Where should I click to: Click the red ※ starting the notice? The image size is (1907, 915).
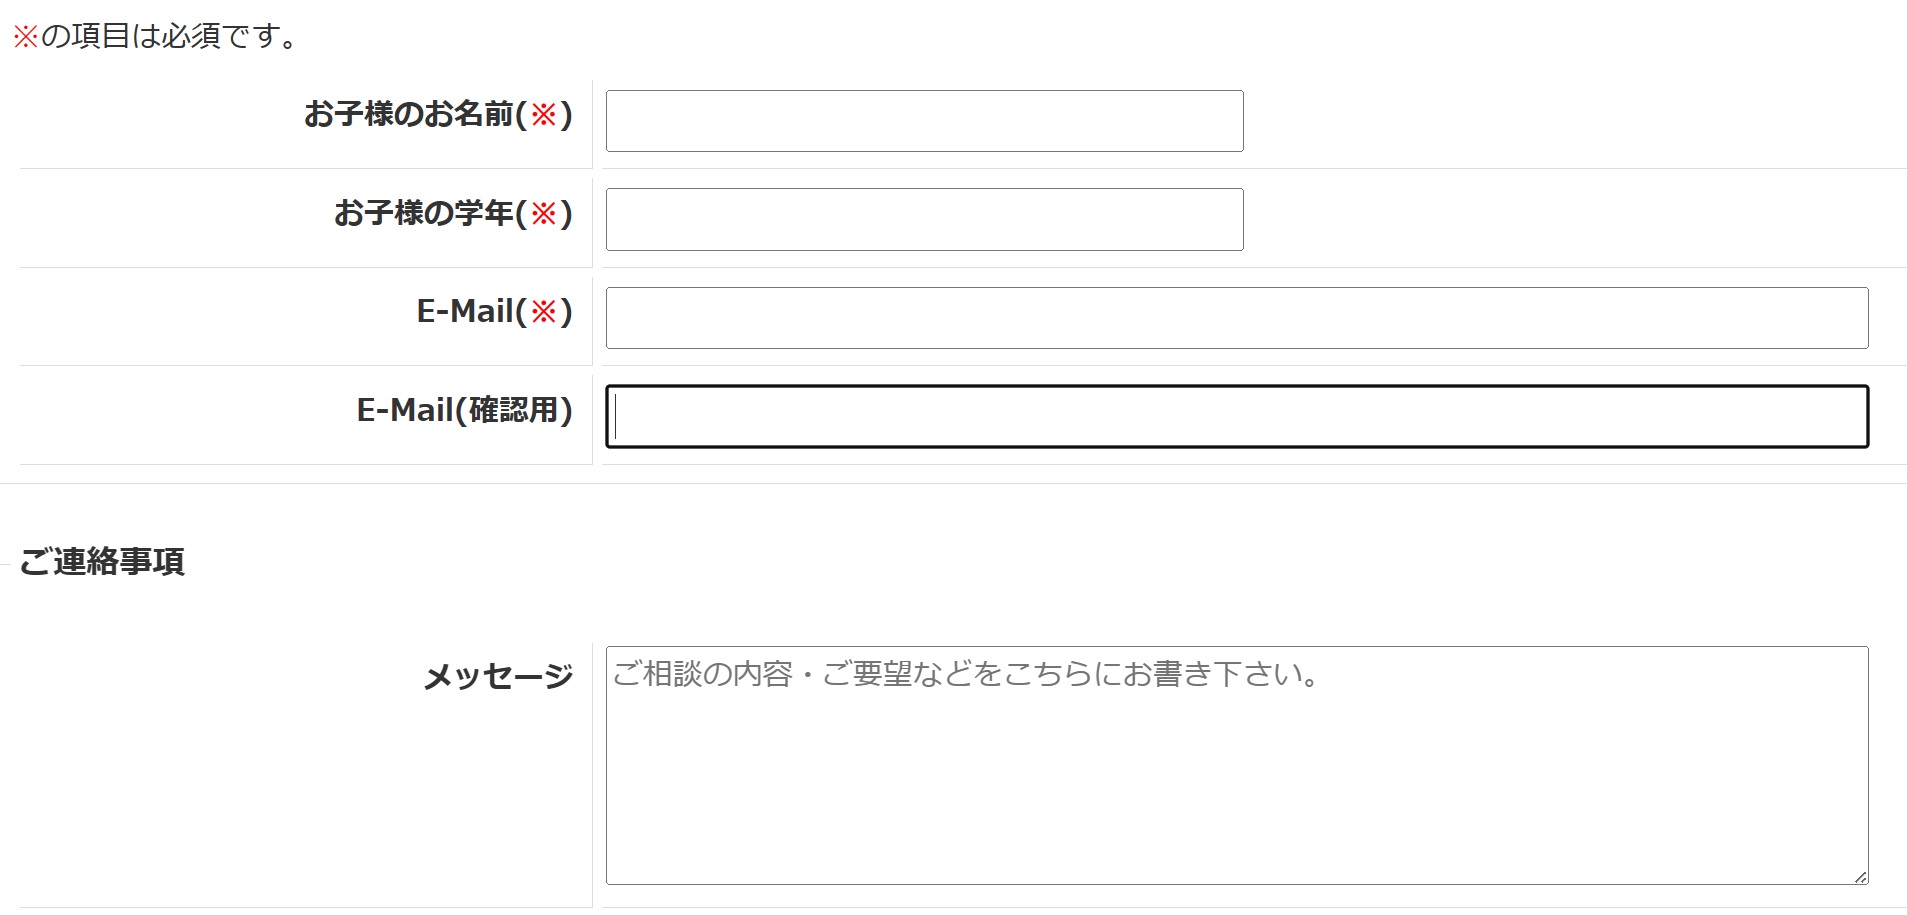25,37
